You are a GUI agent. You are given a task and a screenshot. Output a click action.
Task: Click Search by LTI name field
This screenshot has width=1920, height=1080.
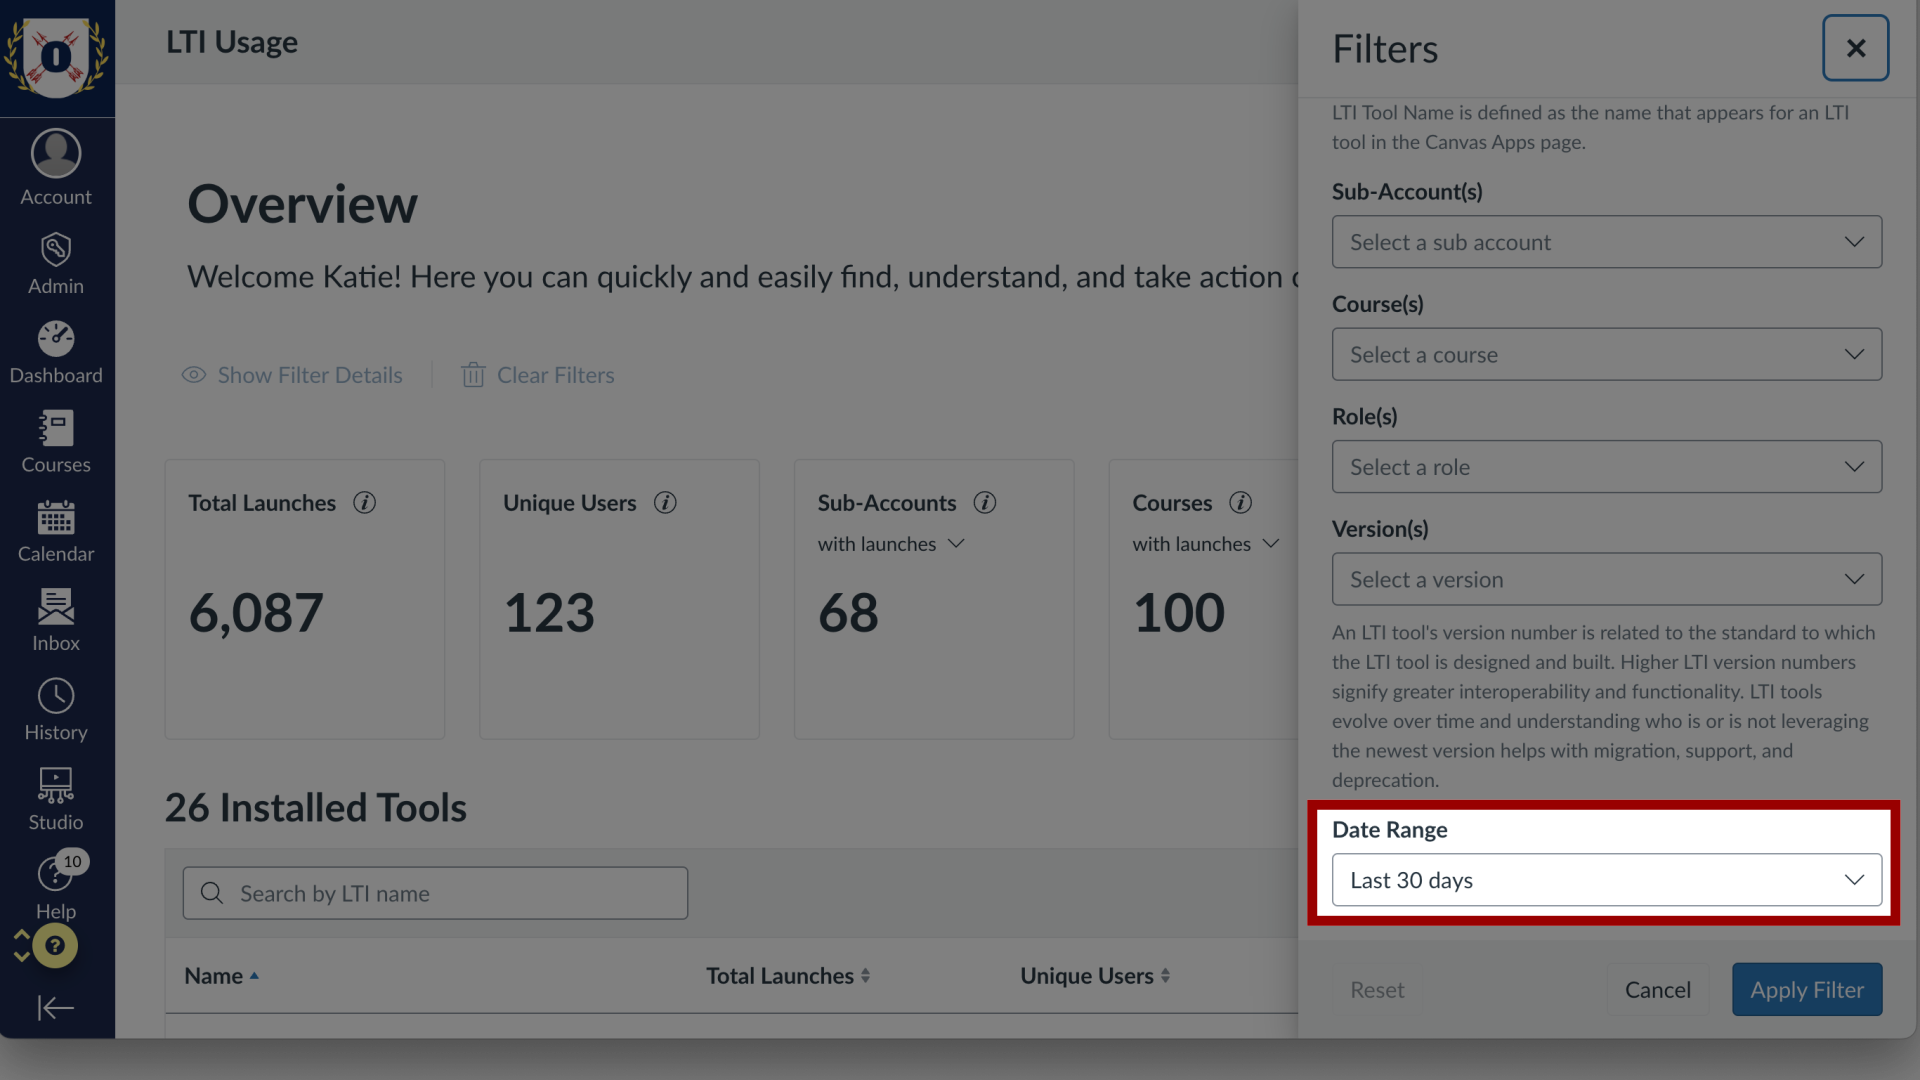(x=434, y=891)
